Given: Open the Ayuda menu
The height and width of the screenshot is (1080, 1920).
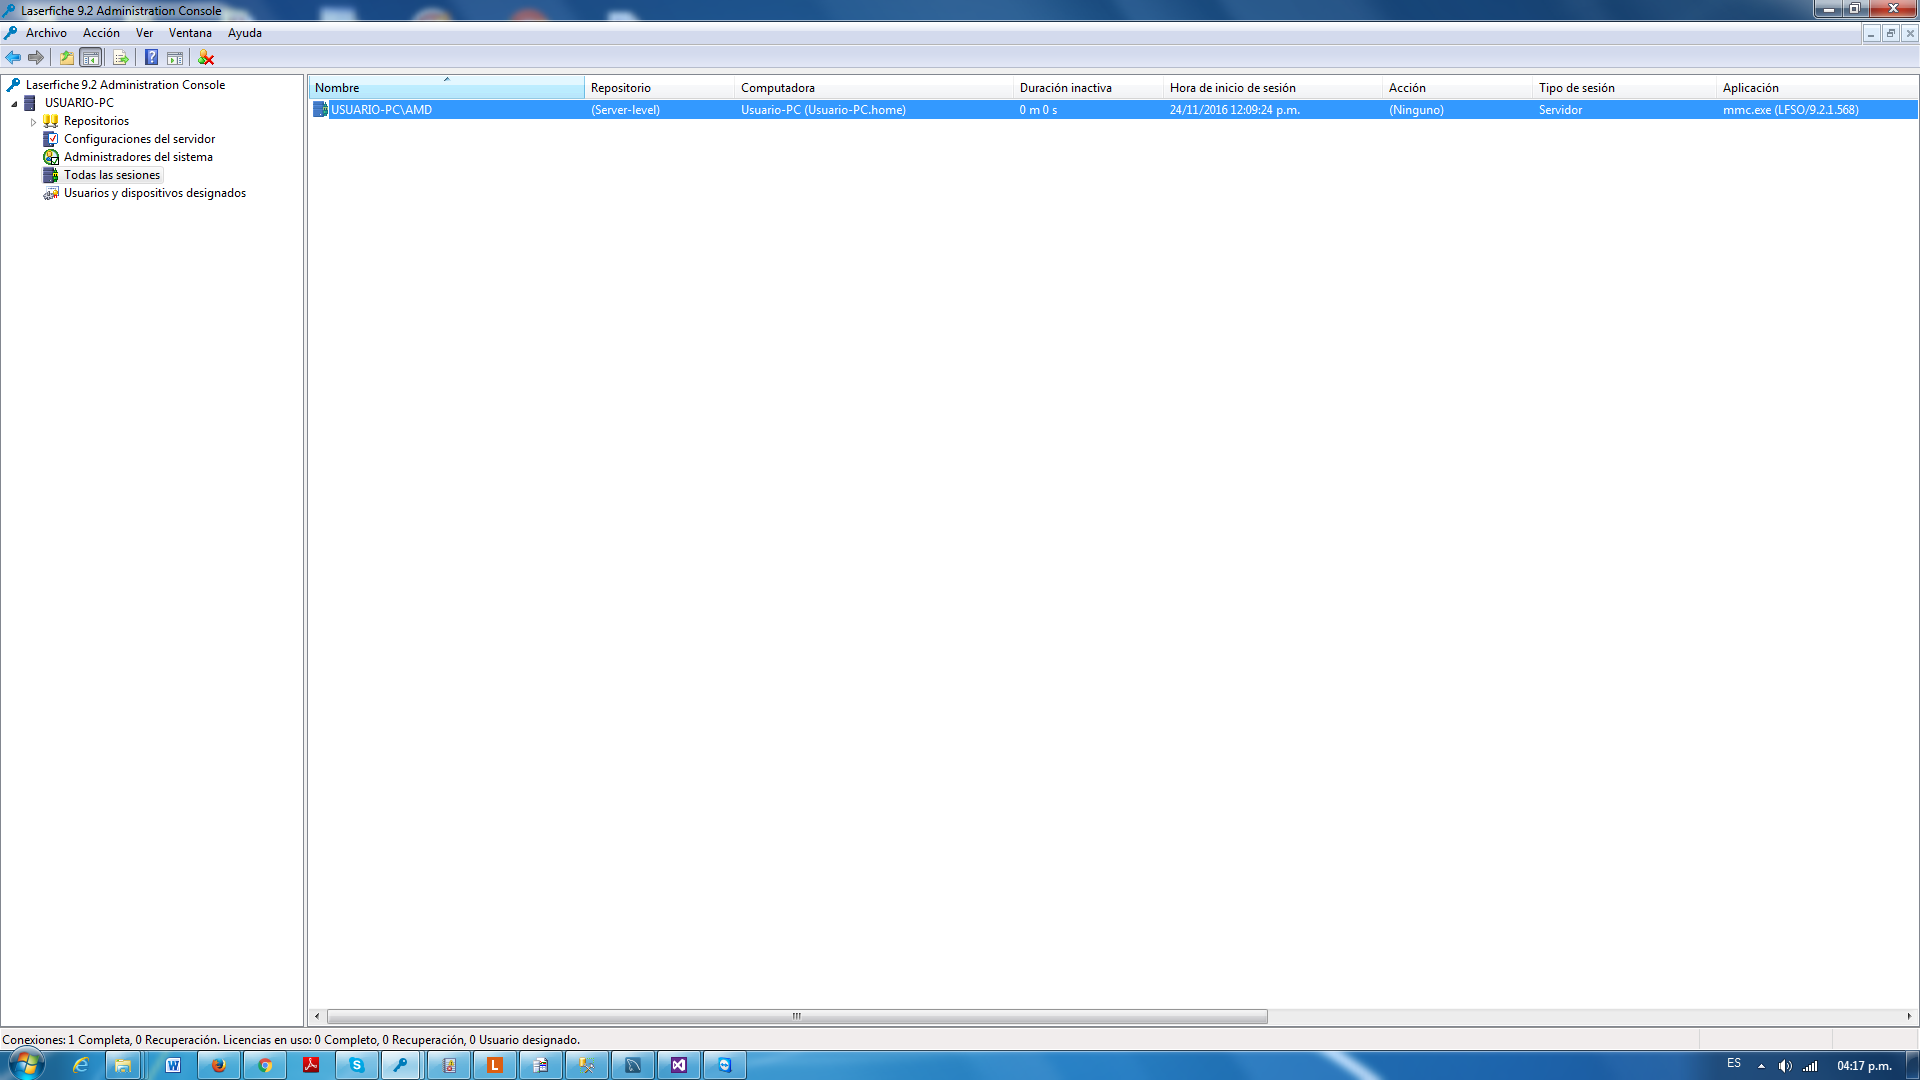Looking at the screenshot, I should [x=245, y=33].
